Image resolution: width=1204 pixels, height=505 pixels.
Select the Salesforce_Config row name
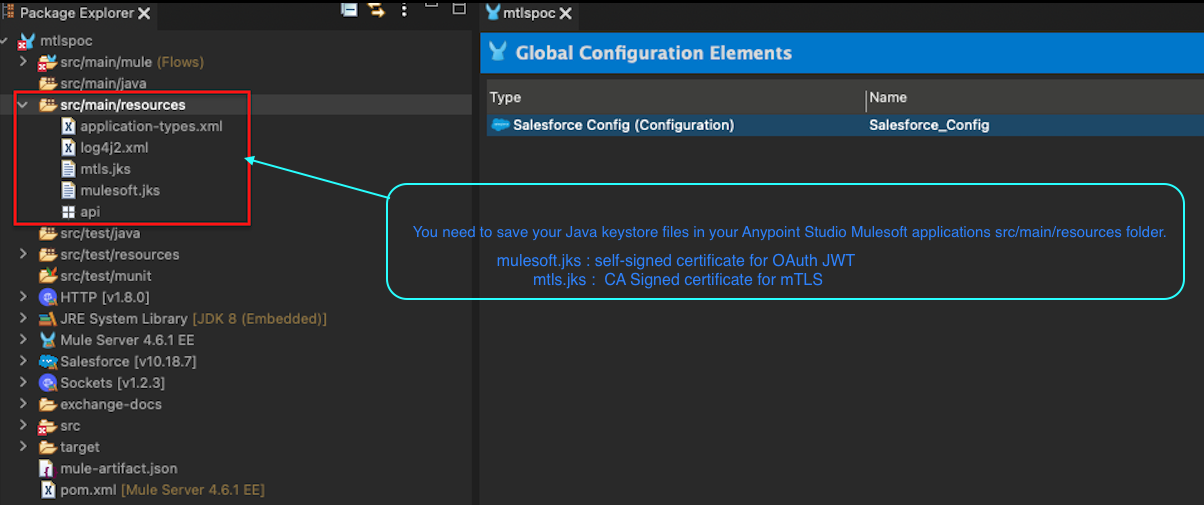pos(929,125)
